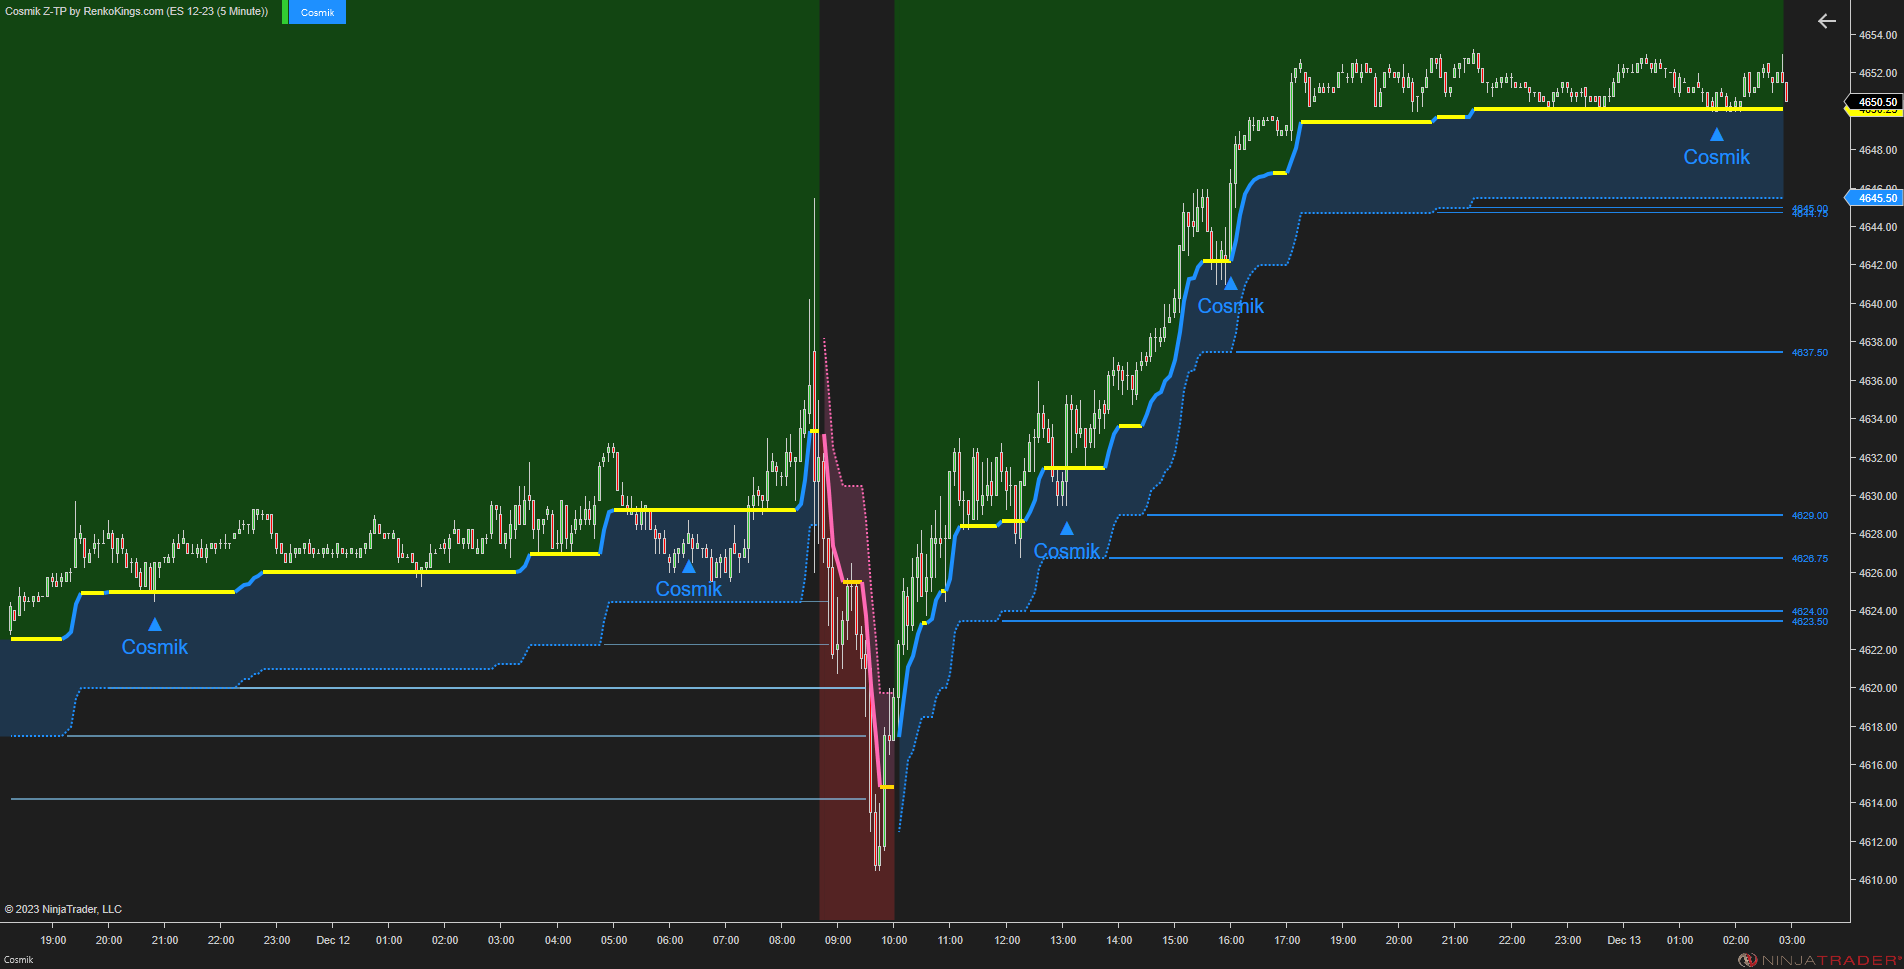This screenshot has height=969, width=1904.
Task: Click the triangle marker above the 16:00 Cosmik label
Action: point(1229,283)
